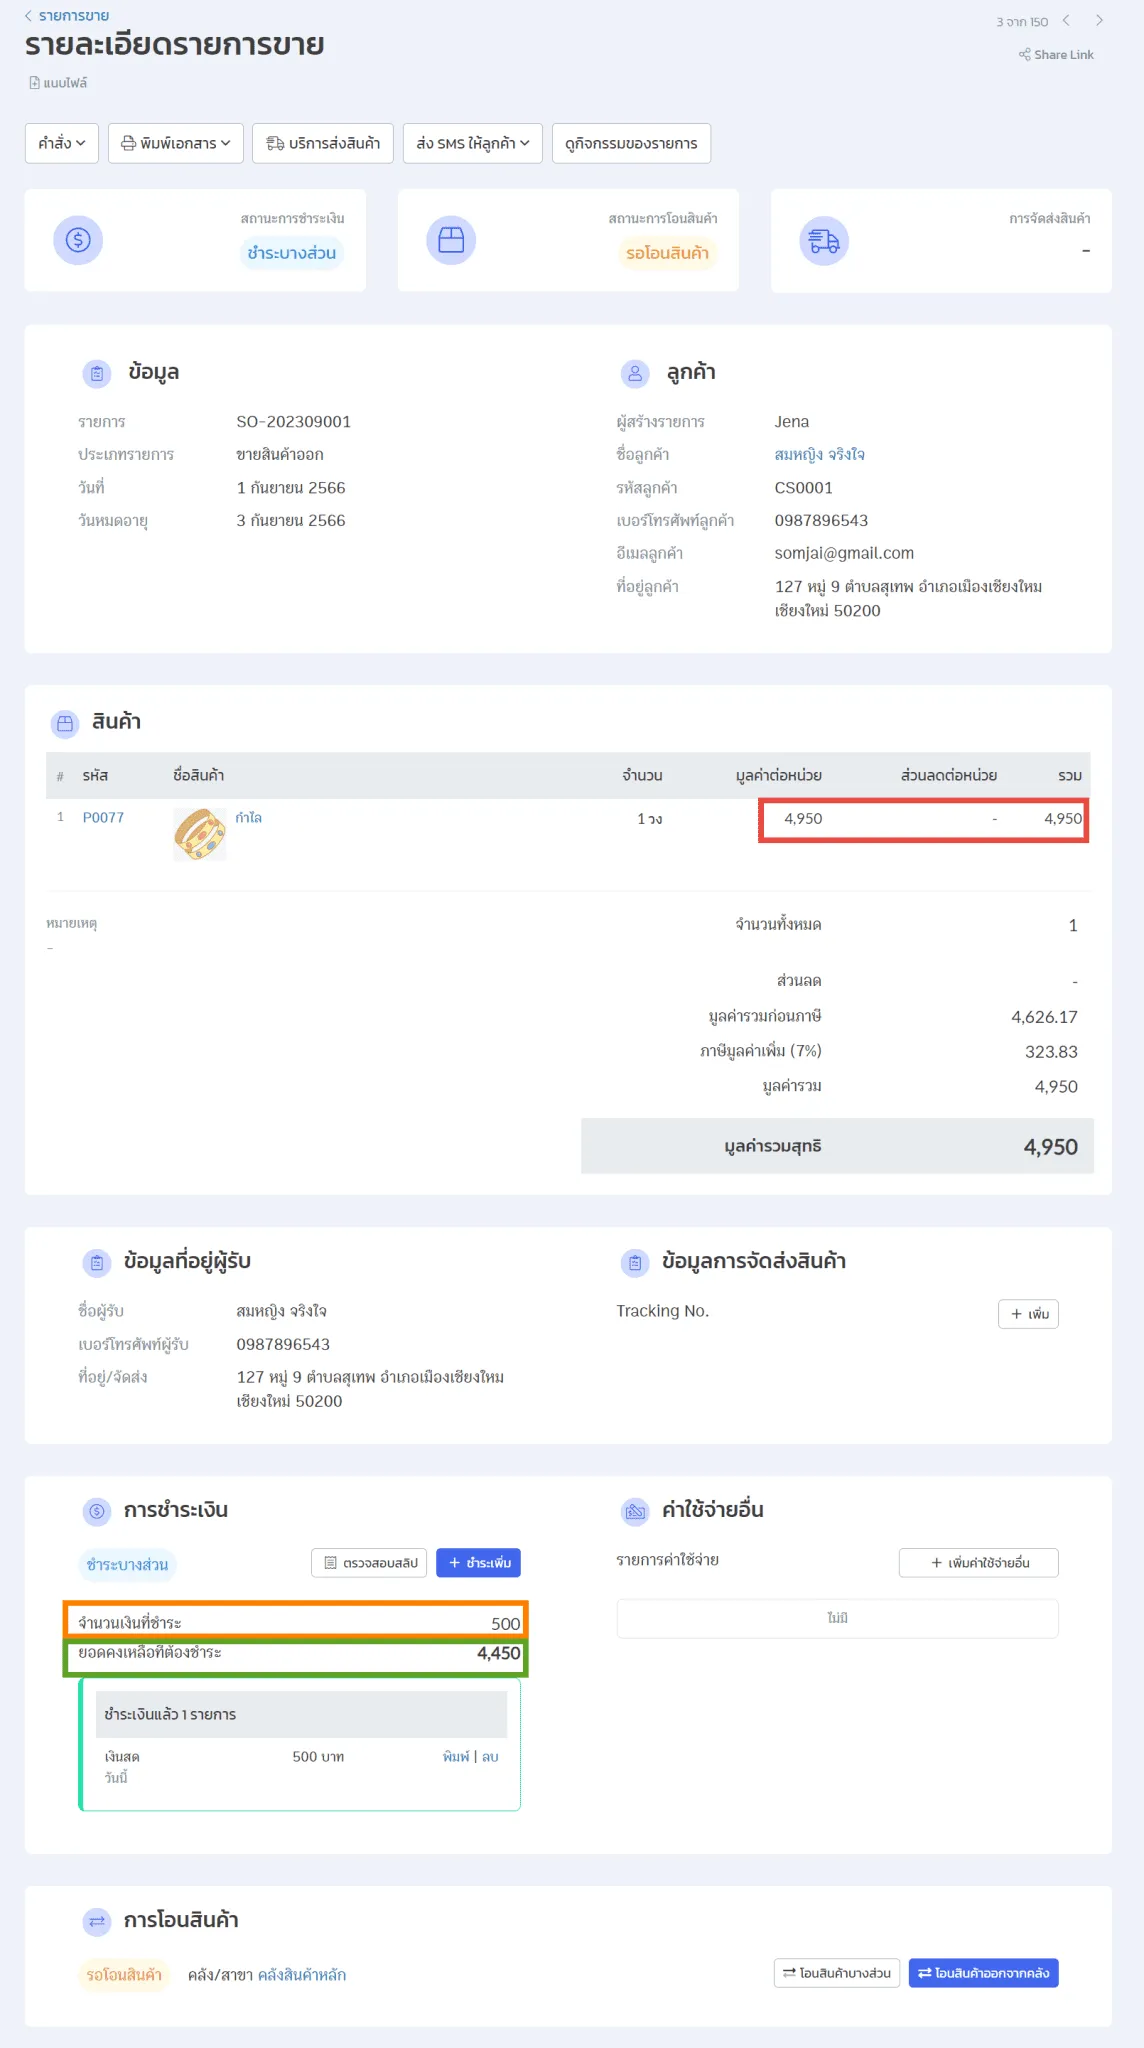Click the customer section person icon

[635, 374]
